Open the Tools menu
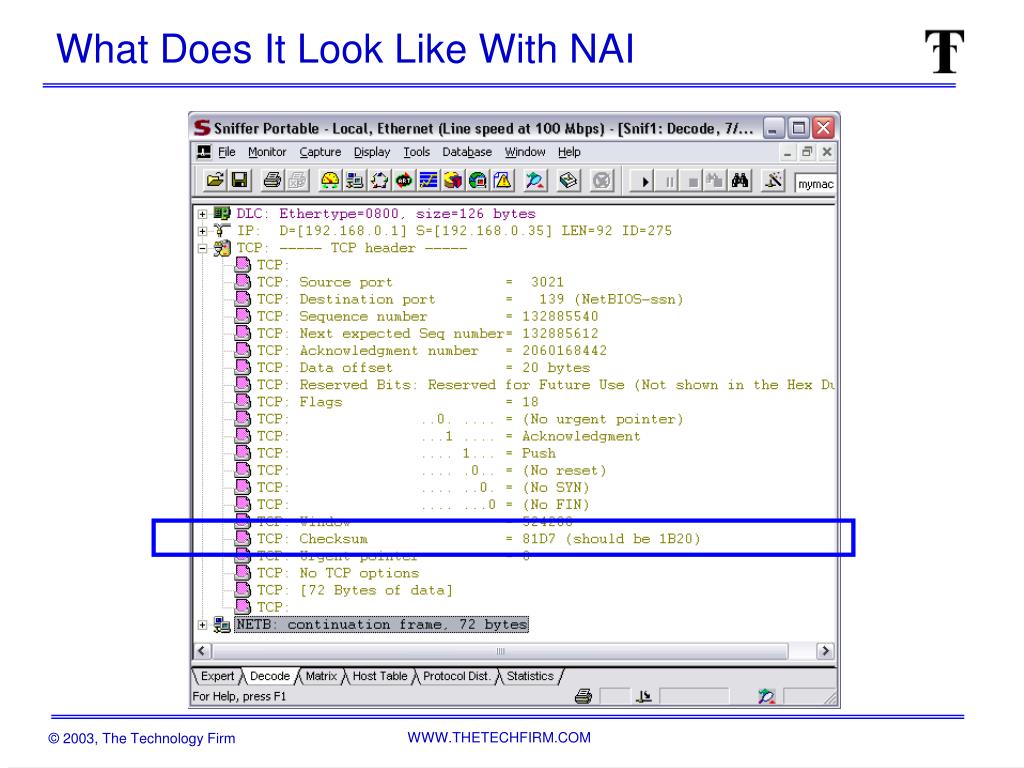 pos(416,152)
